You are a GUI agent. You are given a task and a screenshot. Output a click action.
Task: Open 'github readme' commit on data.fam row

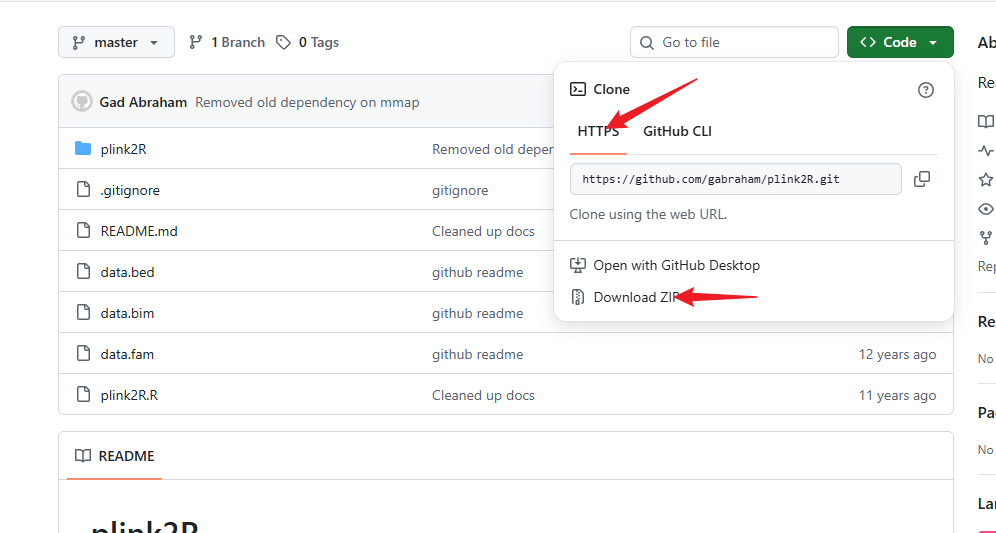pyautogui.click(x=478, y=354)
